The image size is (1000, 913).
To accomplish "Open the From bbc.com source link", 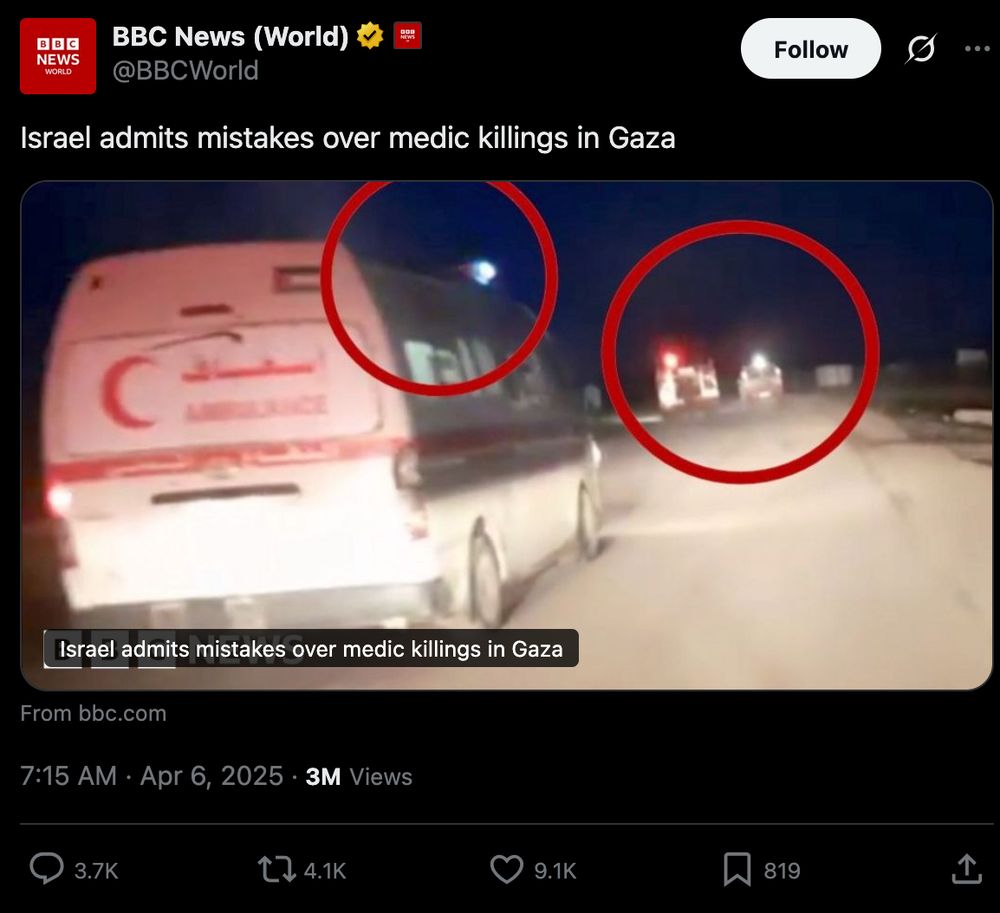I will (93, 713).
